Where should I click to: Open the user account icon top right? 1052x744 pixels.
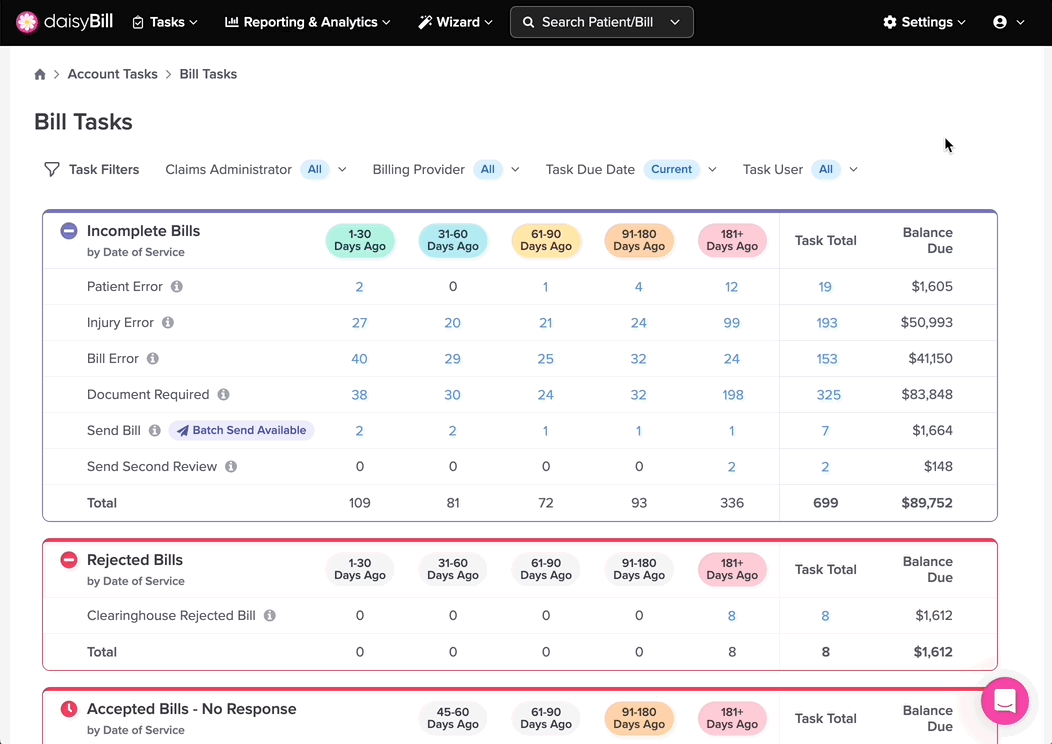(x=1003, y=21)
